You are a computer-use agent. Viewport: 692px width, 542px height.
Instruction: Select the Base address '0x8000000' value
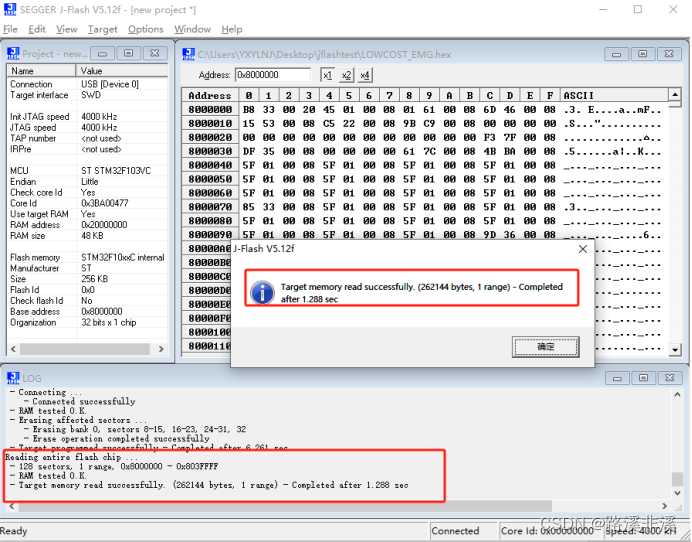102,311
